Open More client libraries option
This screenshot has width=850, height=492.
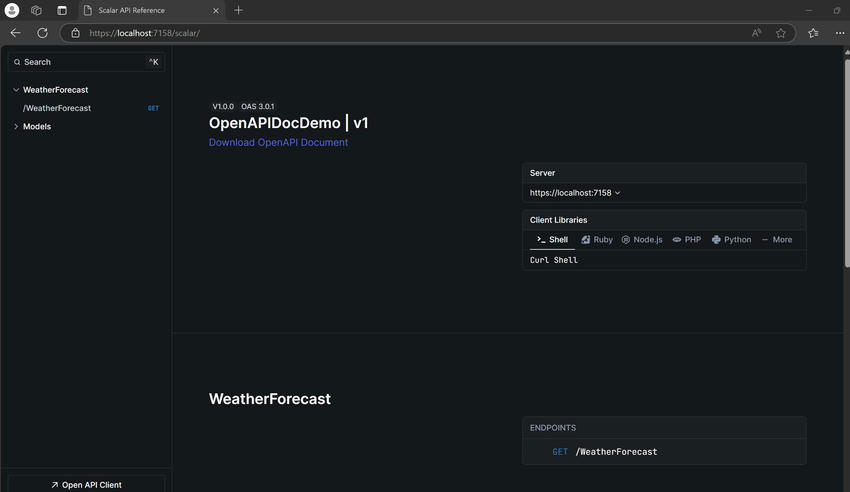(777, 239)
